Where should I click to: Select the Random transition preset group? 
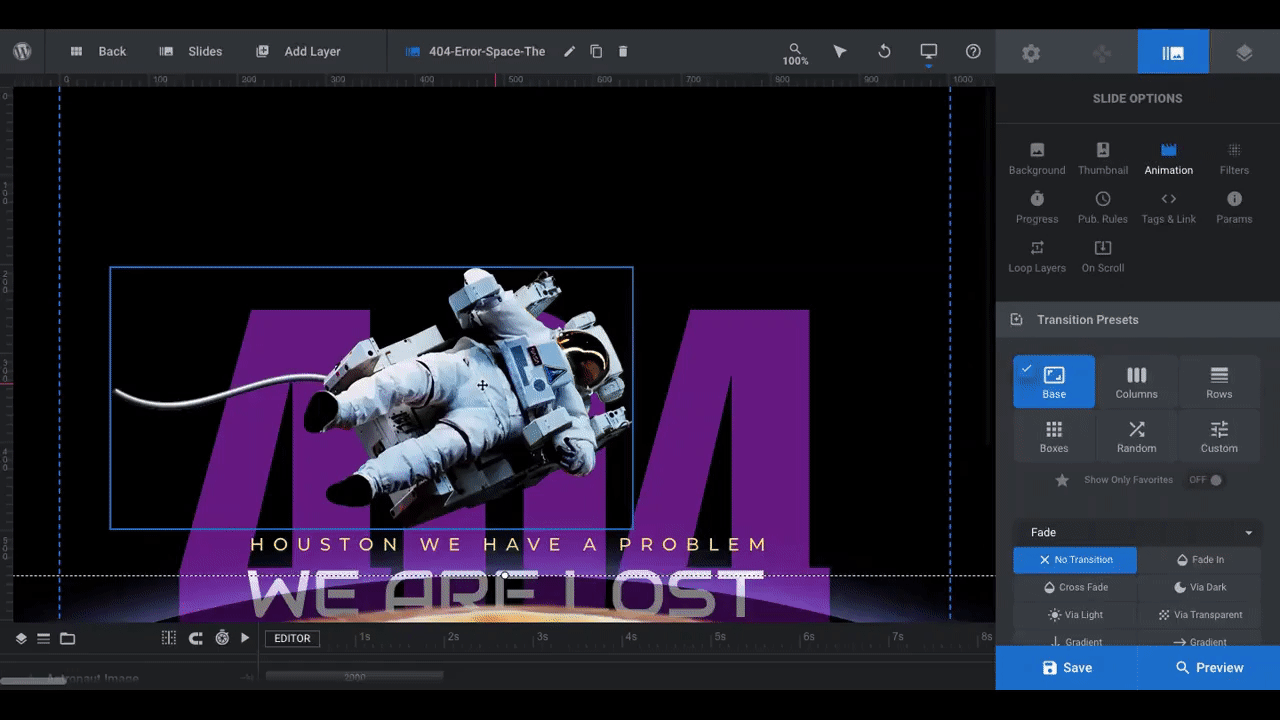click(1136, 436)
